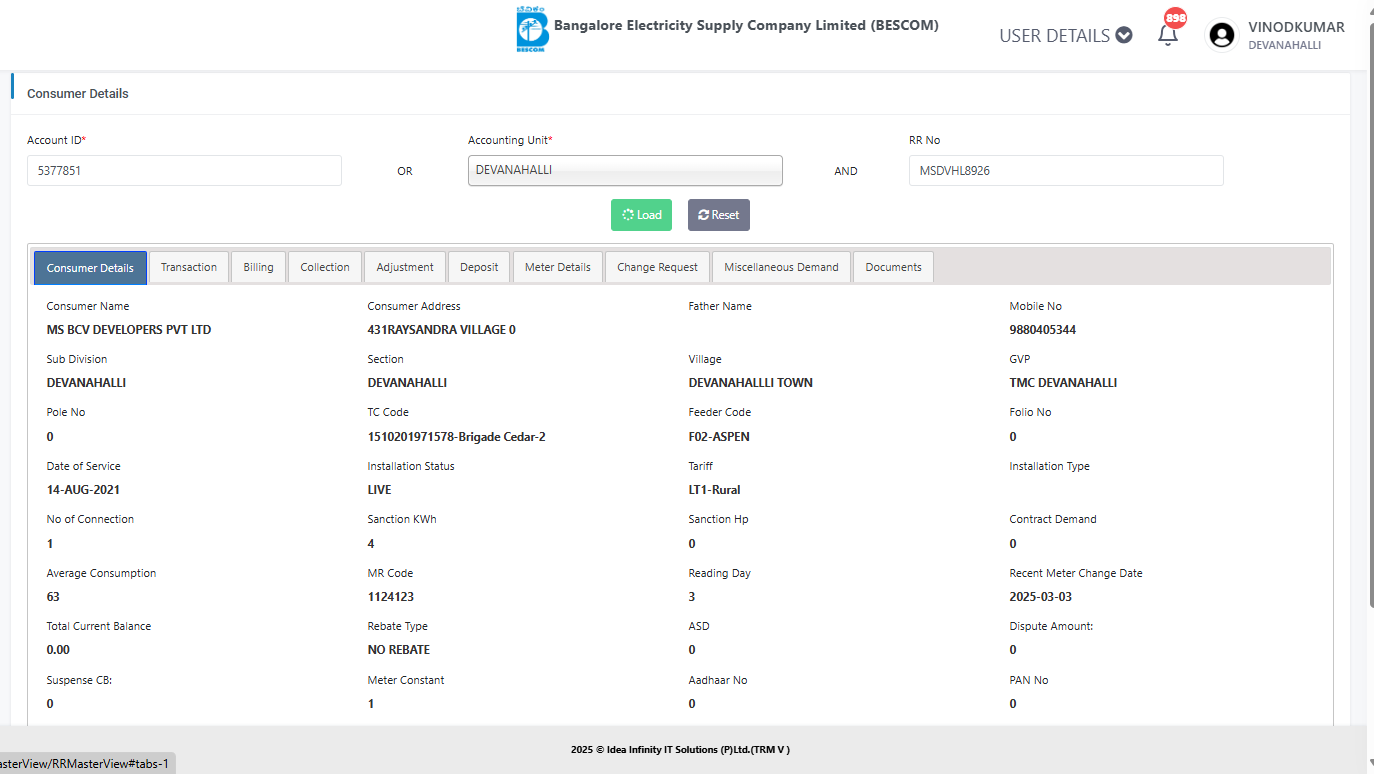Click TC Code 1510201971578-Brigade Cedar-2
The height and width of the screenshot is (774, 1374).
pos(457,437)
